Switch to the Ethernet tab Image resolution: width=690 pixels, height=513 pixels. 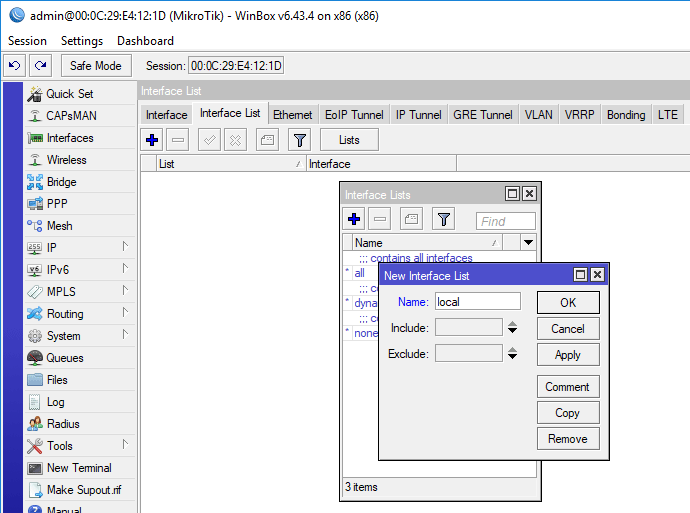(x=292, y=115)
